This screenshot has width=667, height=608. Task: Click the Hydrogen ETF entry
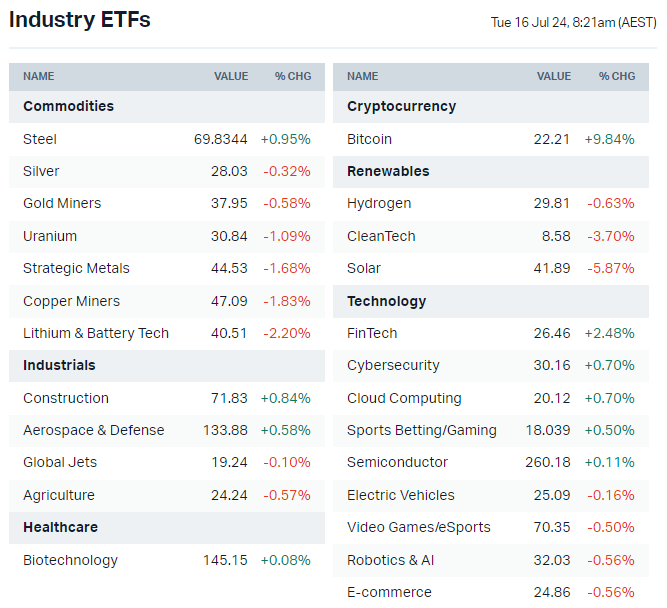coord(379,203)
